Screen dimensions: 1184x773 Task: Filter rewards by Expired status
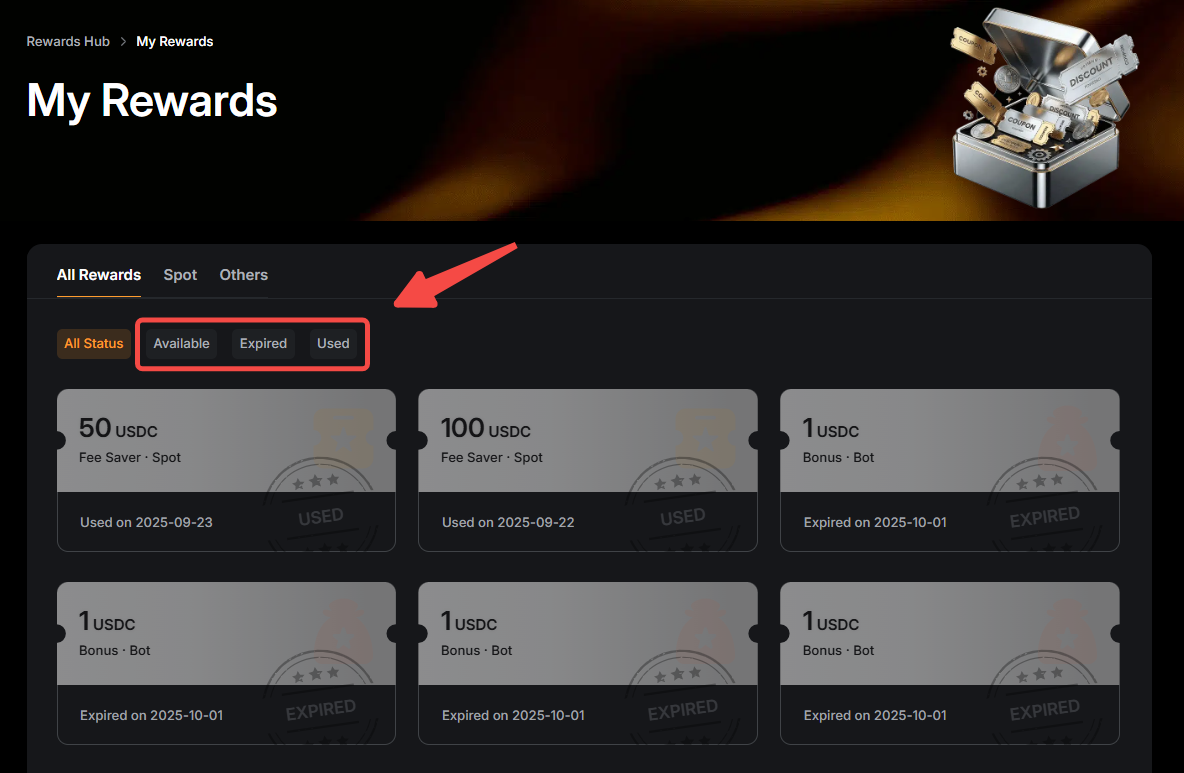coord(264,343)
